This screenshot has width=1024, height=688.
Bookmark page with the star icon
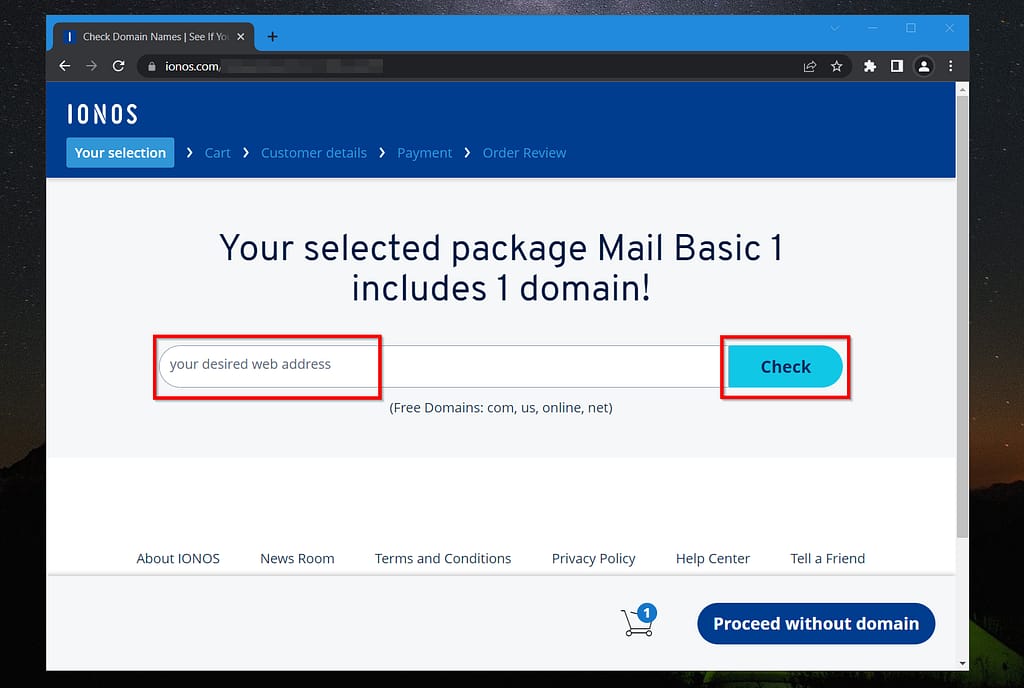(x=837, y=66)
